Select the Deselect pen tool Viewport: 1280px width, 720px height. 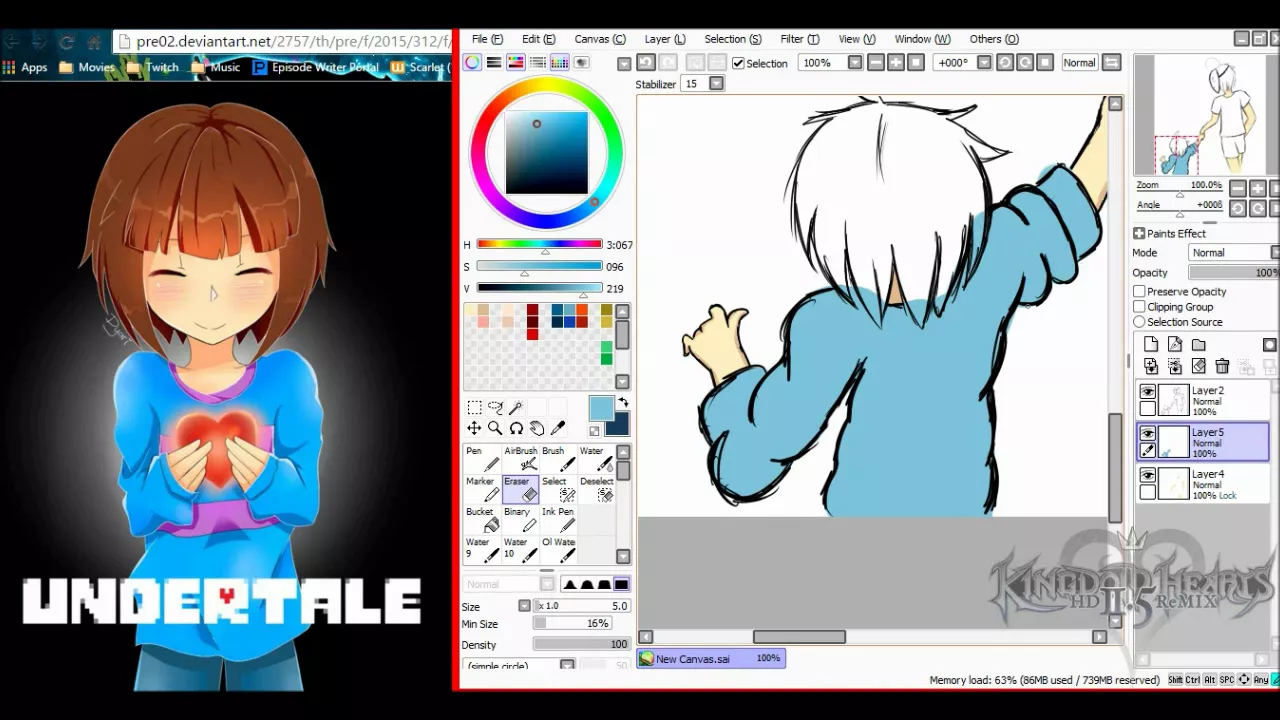point(596,489)
